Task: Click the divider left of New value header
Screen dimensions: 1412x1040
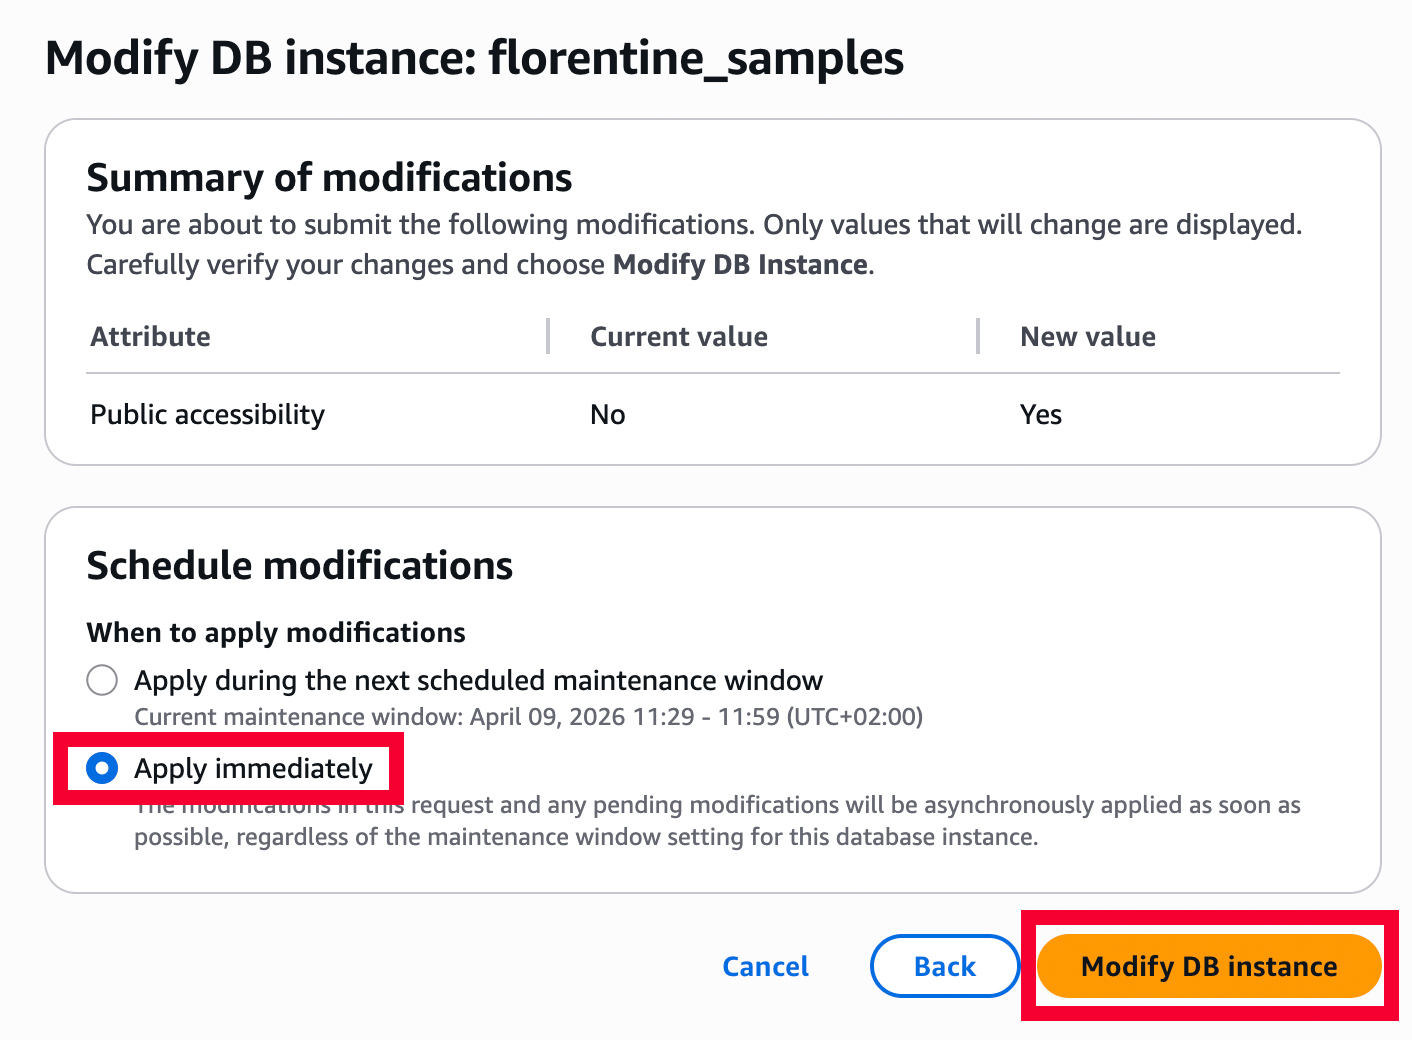Action: pos(977,337)
